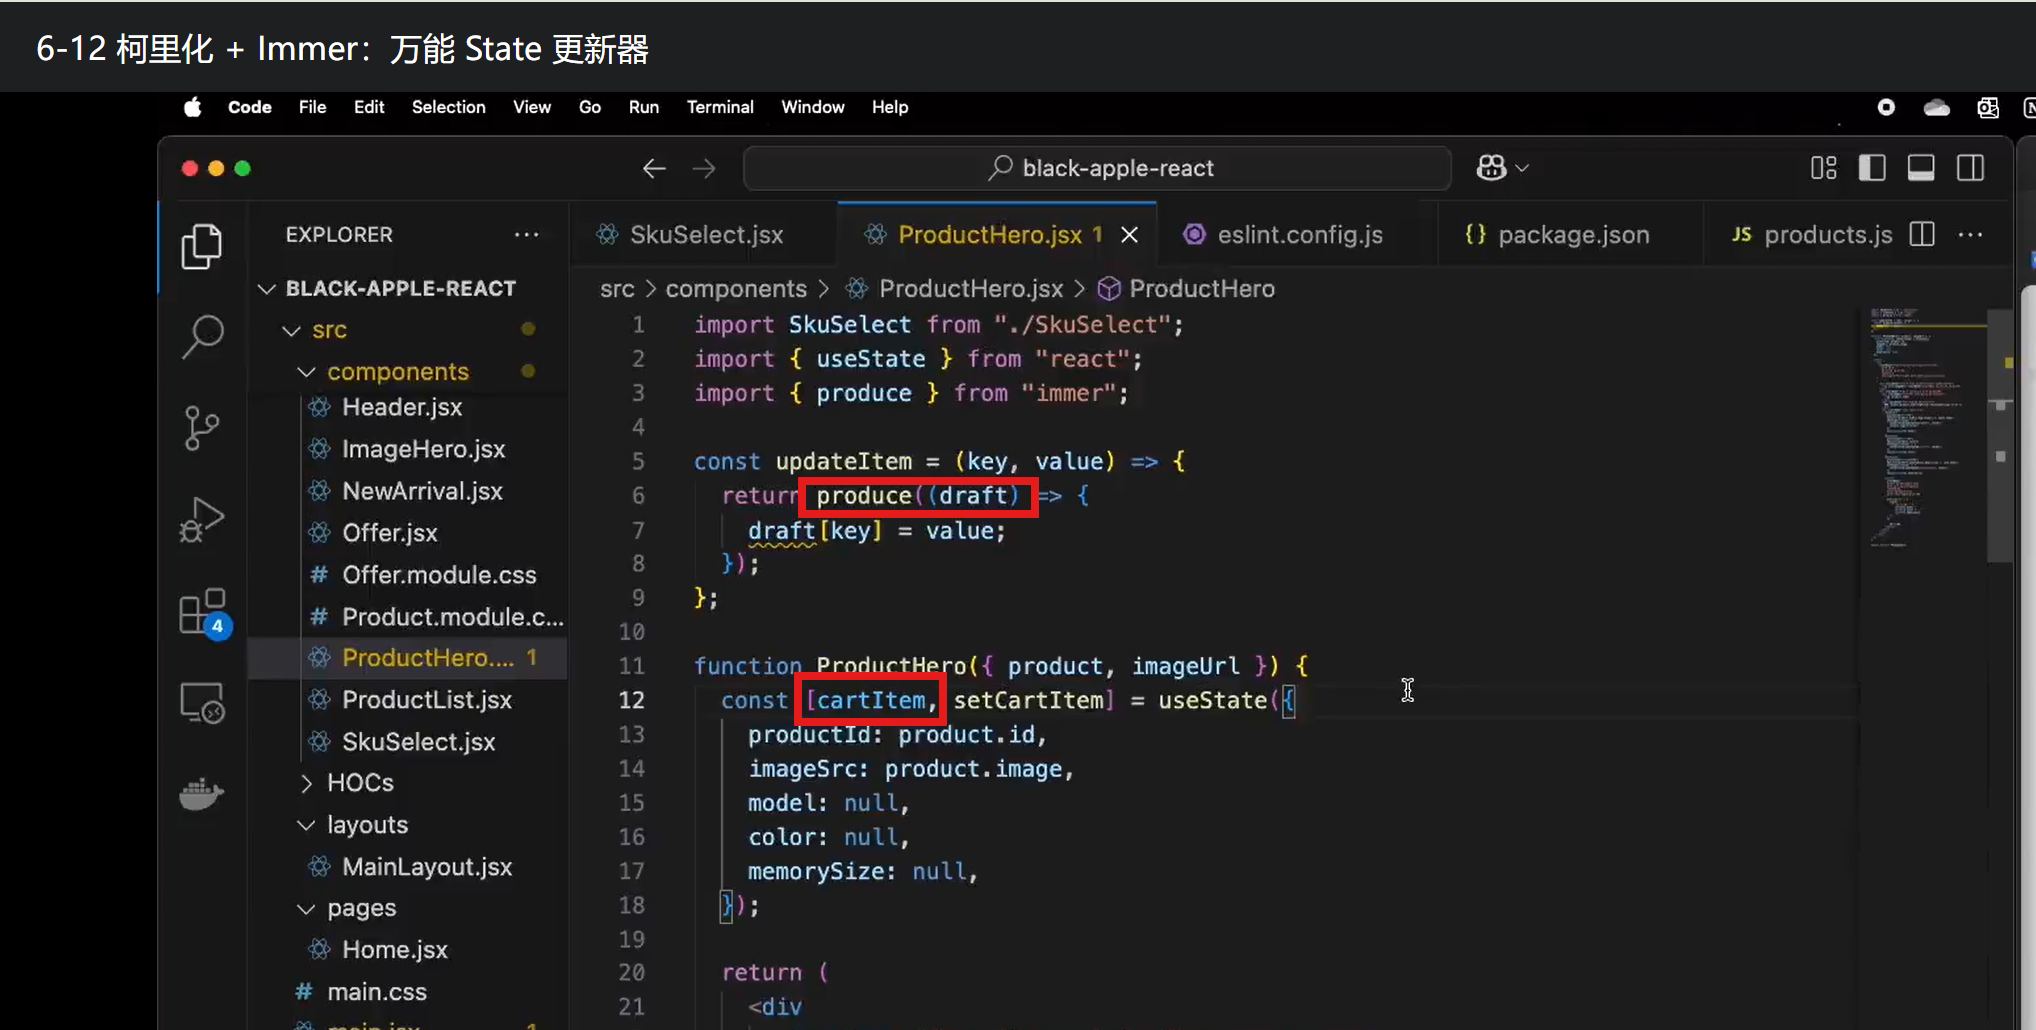Click the squiggly-underlined draft on line 7

(781, 531)
